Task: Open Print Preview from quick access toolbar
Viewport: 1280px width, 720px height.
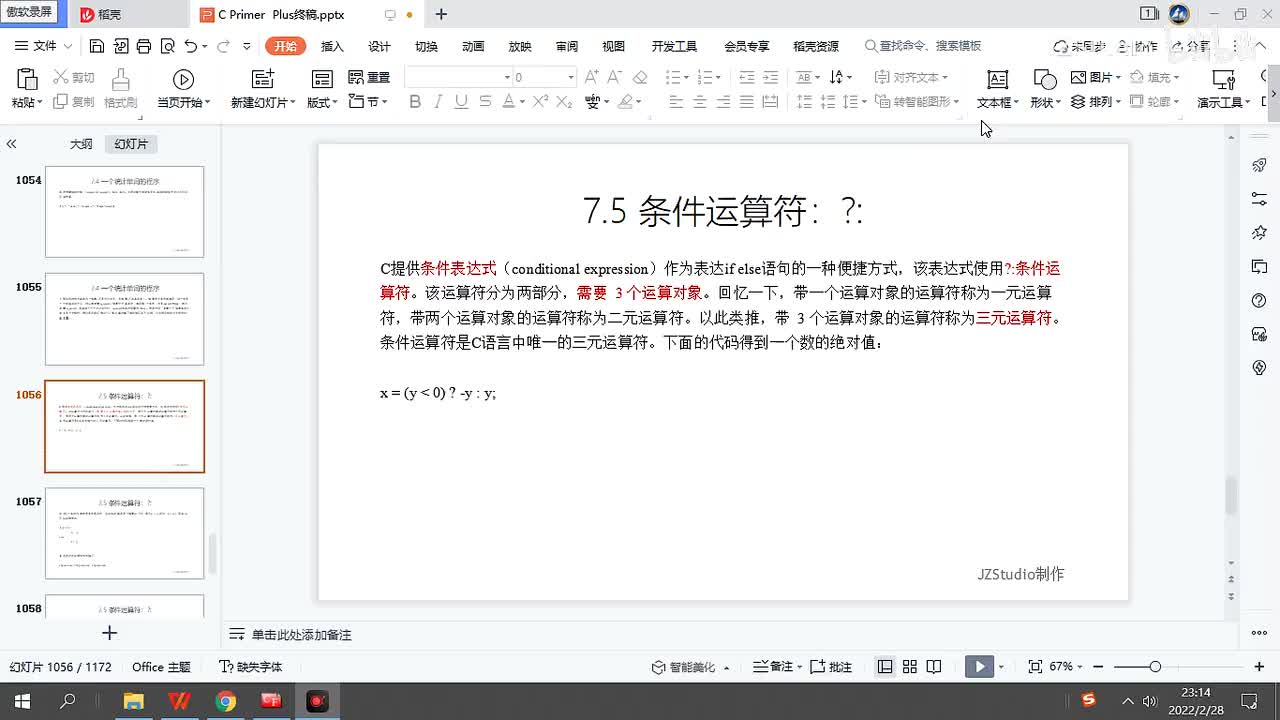Action: click(x=167, y=46)
